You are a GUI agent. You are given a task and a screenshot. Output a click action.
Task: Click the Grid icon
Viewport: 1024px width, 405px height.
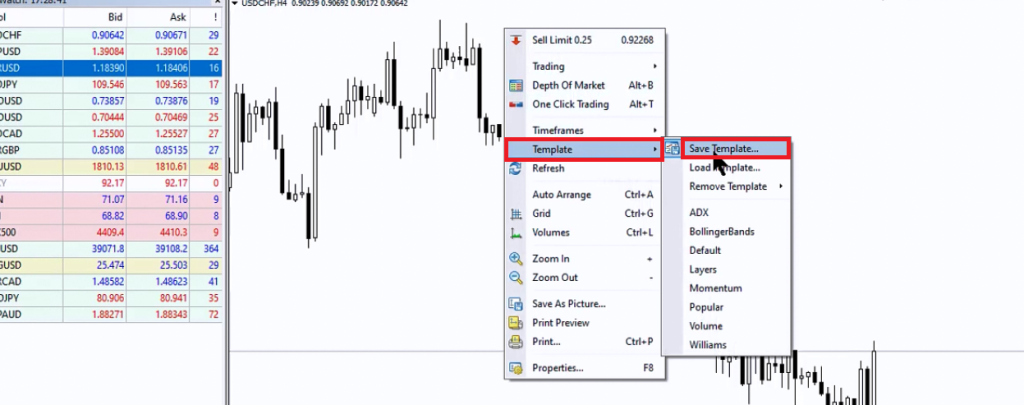pos(516,213)
